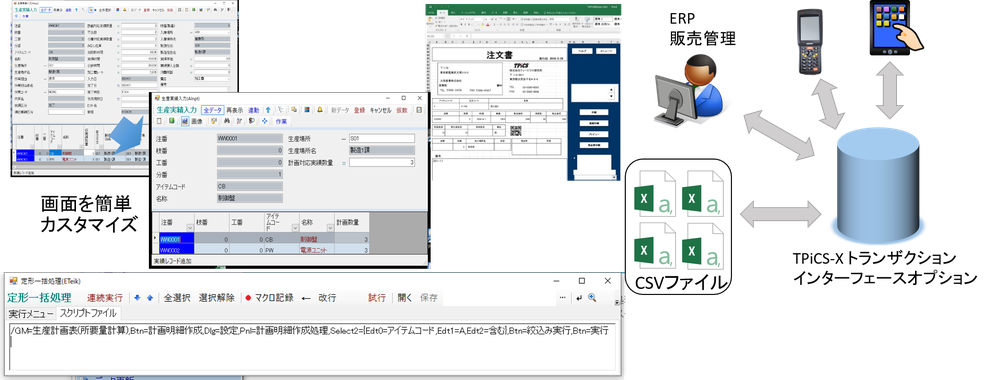Click the magnifier zoom icon in 定形一括処理

click(x=592, y=298)
